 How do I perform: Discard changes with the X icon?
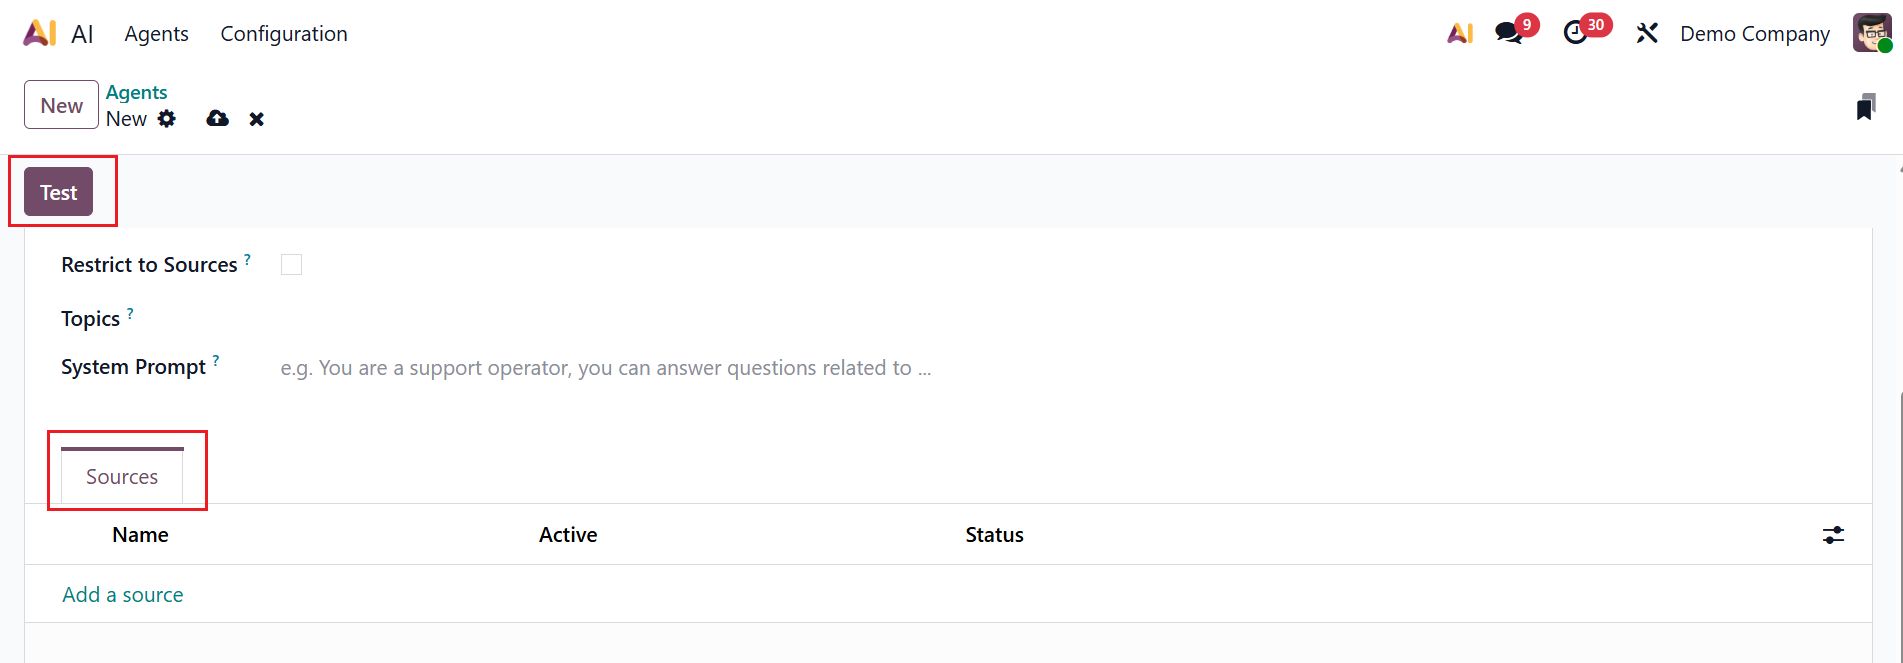pyautogui.click(x=257, y=119)
